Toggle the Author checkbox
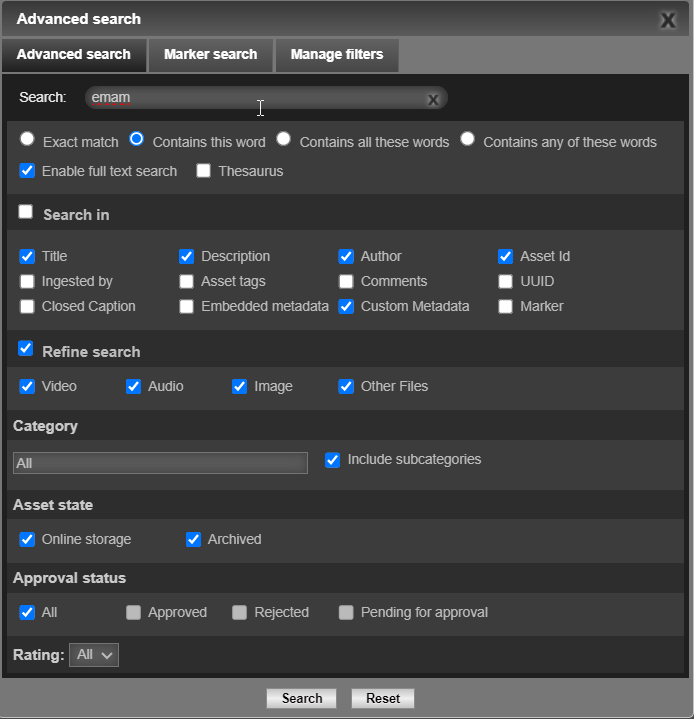 tap(346, 256)
